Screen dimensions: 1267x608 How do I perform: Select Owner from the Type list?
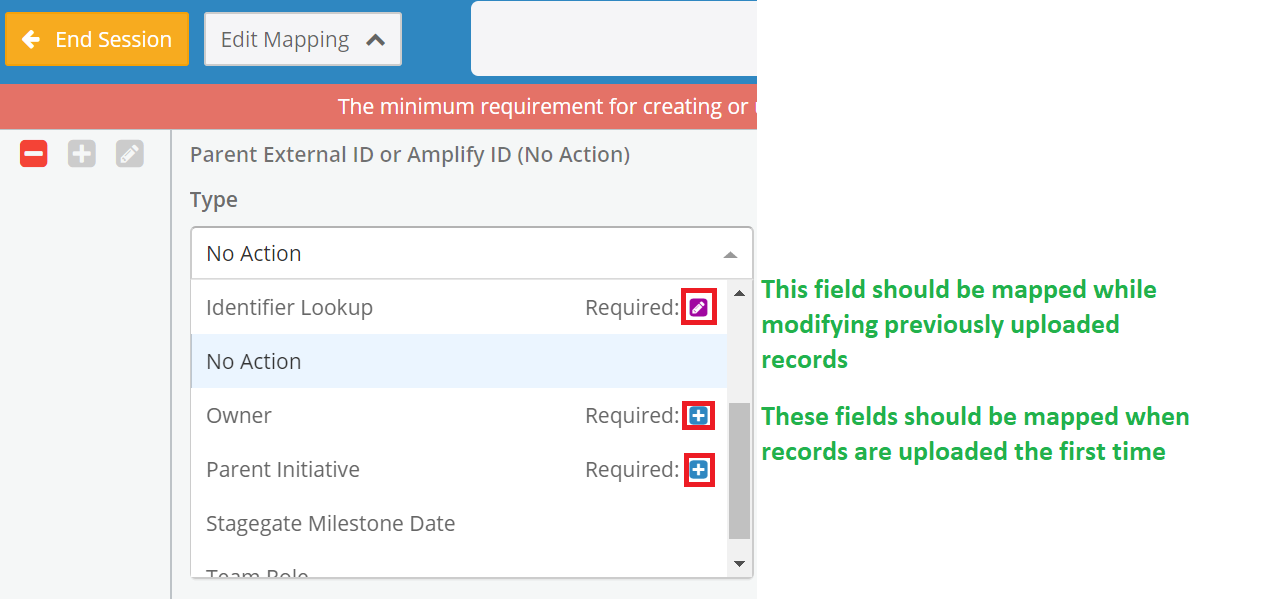pos(239,415)
